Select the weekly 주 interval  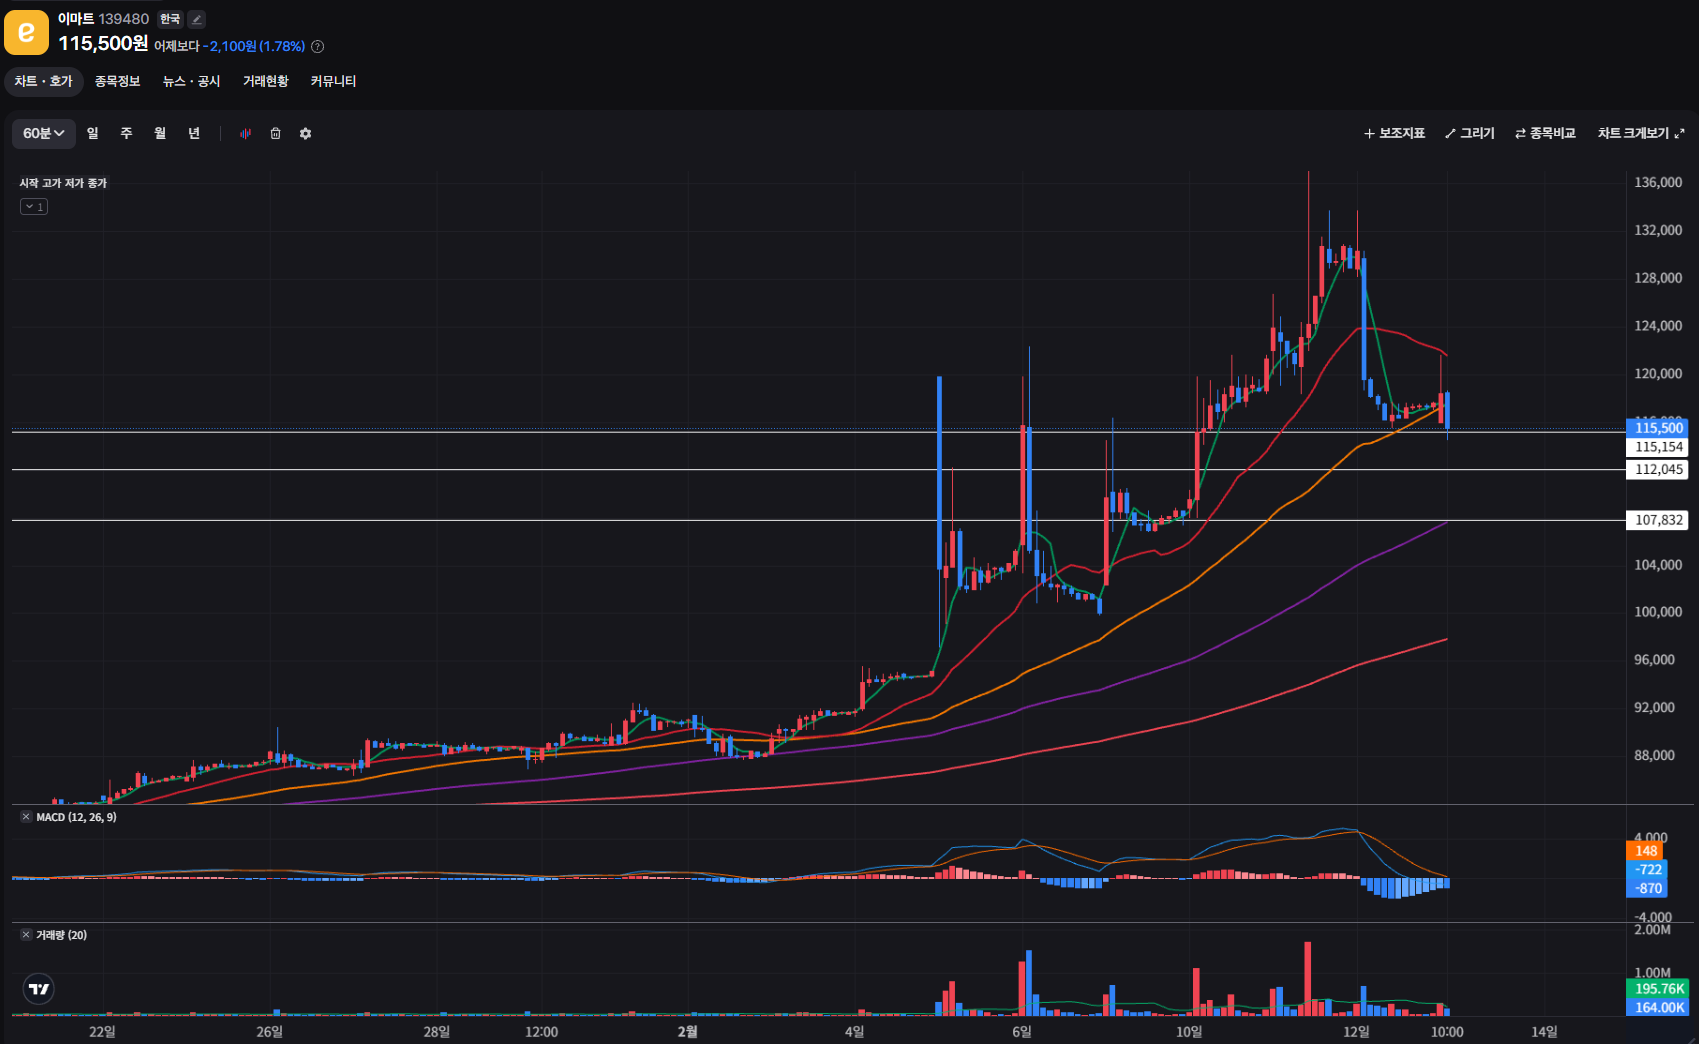tap(126, 134)
